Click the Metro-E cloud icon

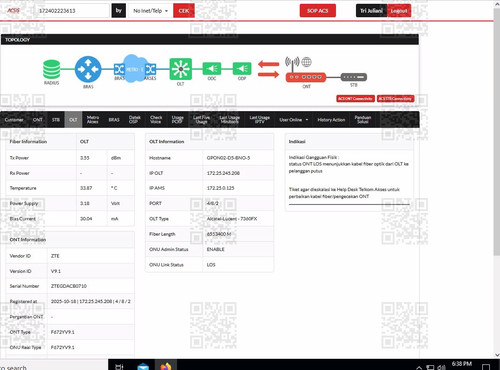pos(134,69)
